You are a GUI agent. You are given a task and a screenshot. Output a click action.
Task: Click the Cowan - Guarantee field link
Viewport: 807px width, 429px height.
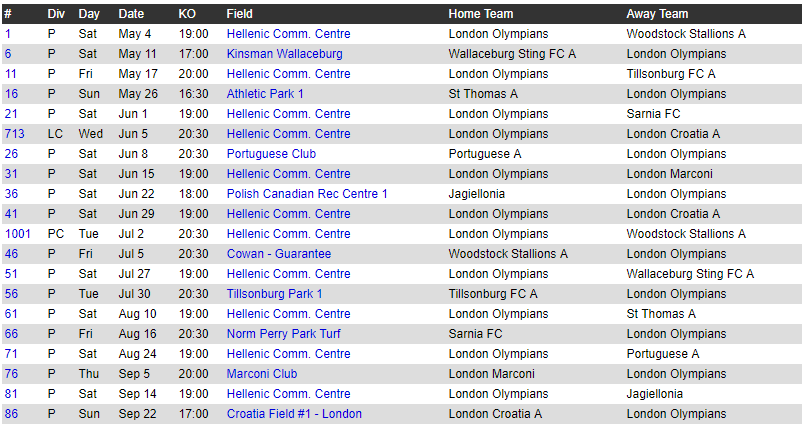coord(278,254)
